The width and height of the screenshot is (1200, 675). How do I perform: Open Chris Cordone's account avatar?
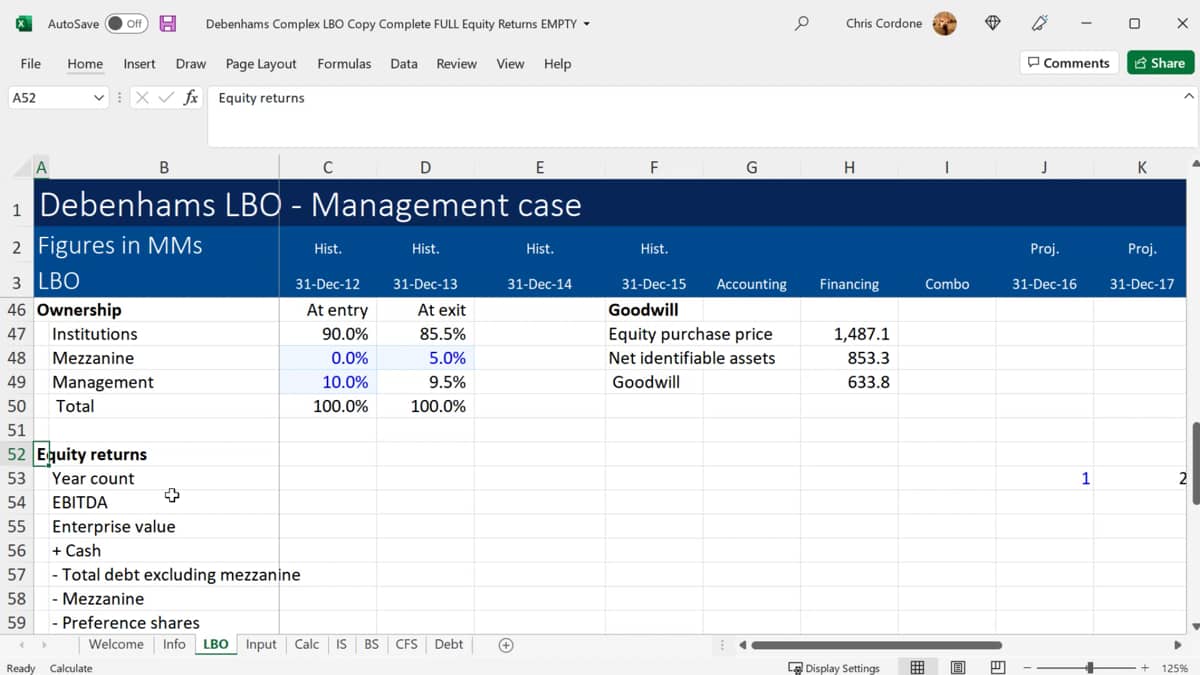coord(944,23)
